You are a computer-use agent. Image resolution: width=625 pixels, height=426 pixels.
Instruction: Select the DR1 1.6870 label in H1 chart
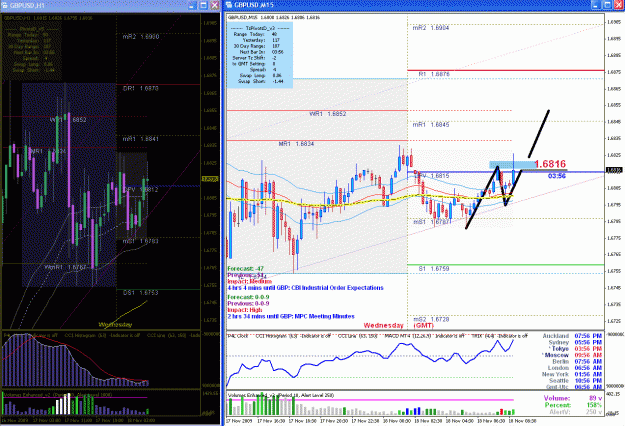point(140,88)
